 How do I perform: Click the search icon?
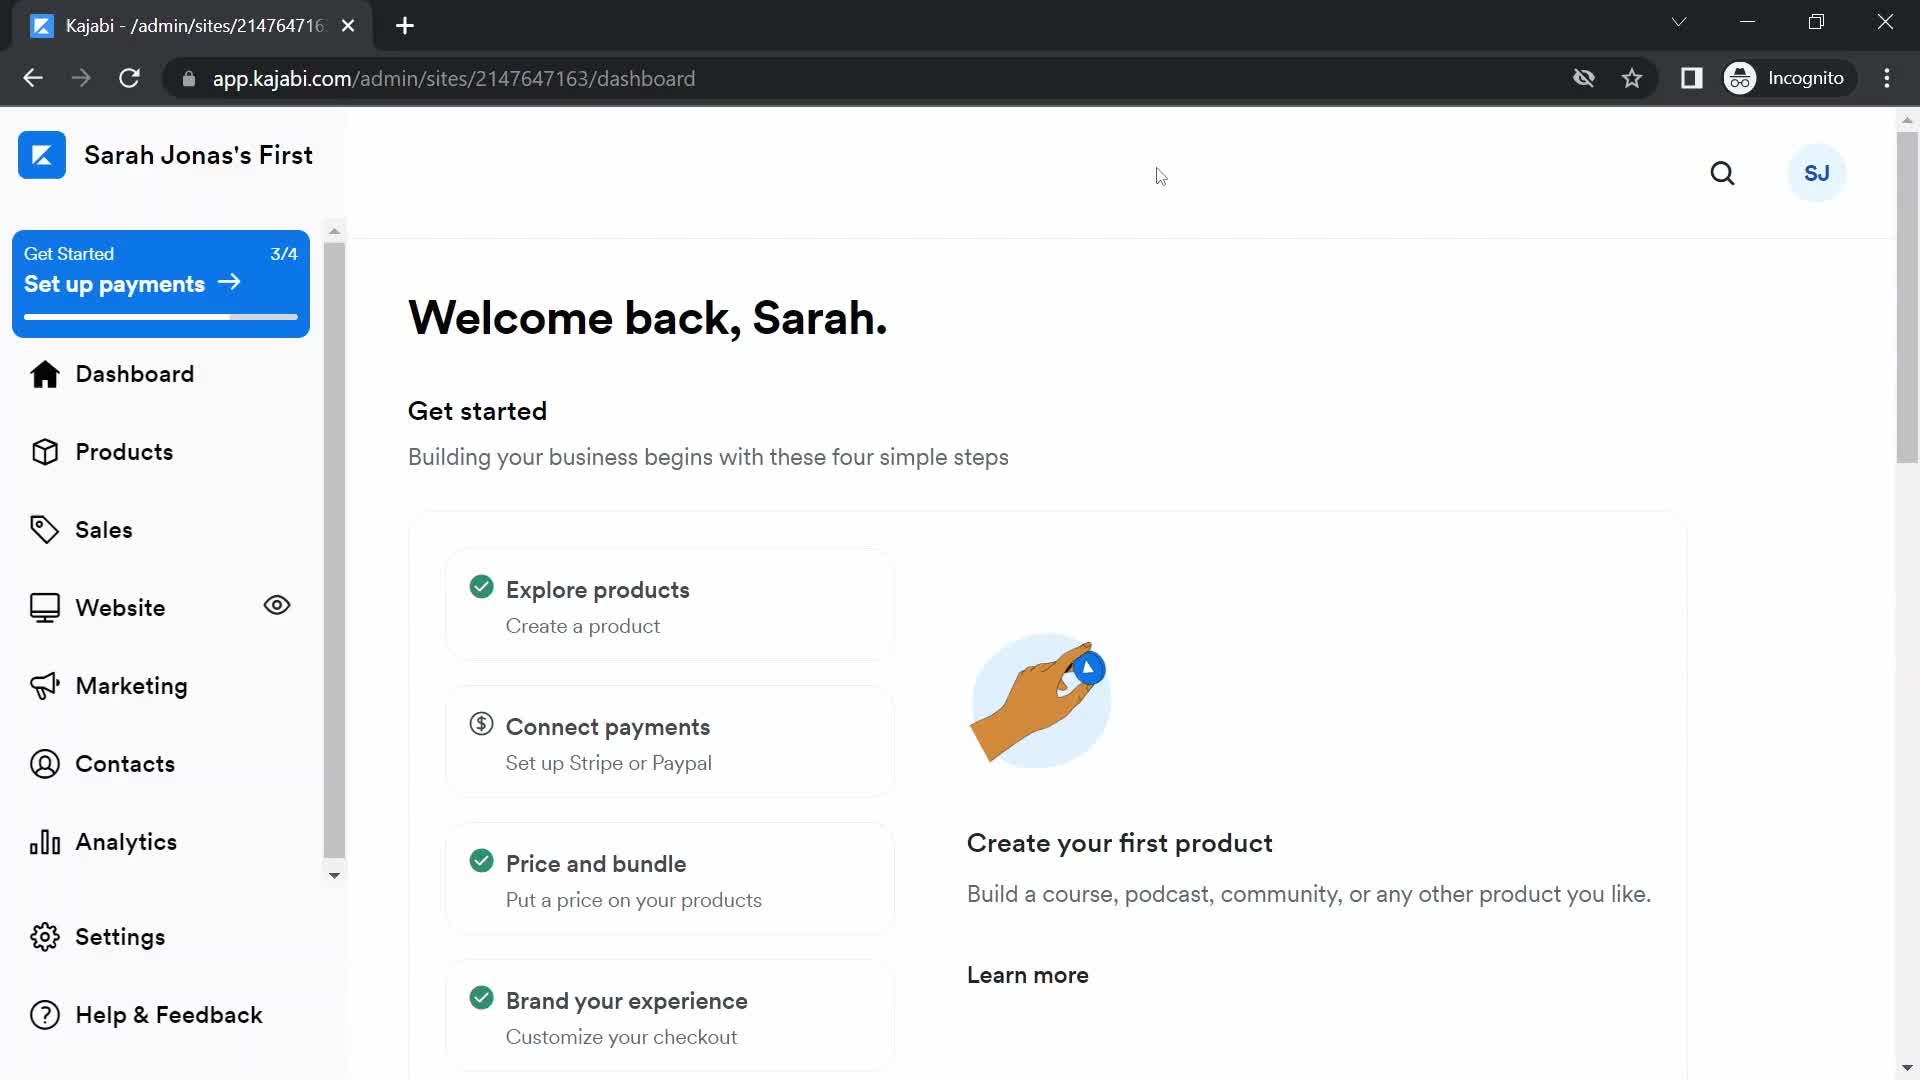pos(1724,173)
